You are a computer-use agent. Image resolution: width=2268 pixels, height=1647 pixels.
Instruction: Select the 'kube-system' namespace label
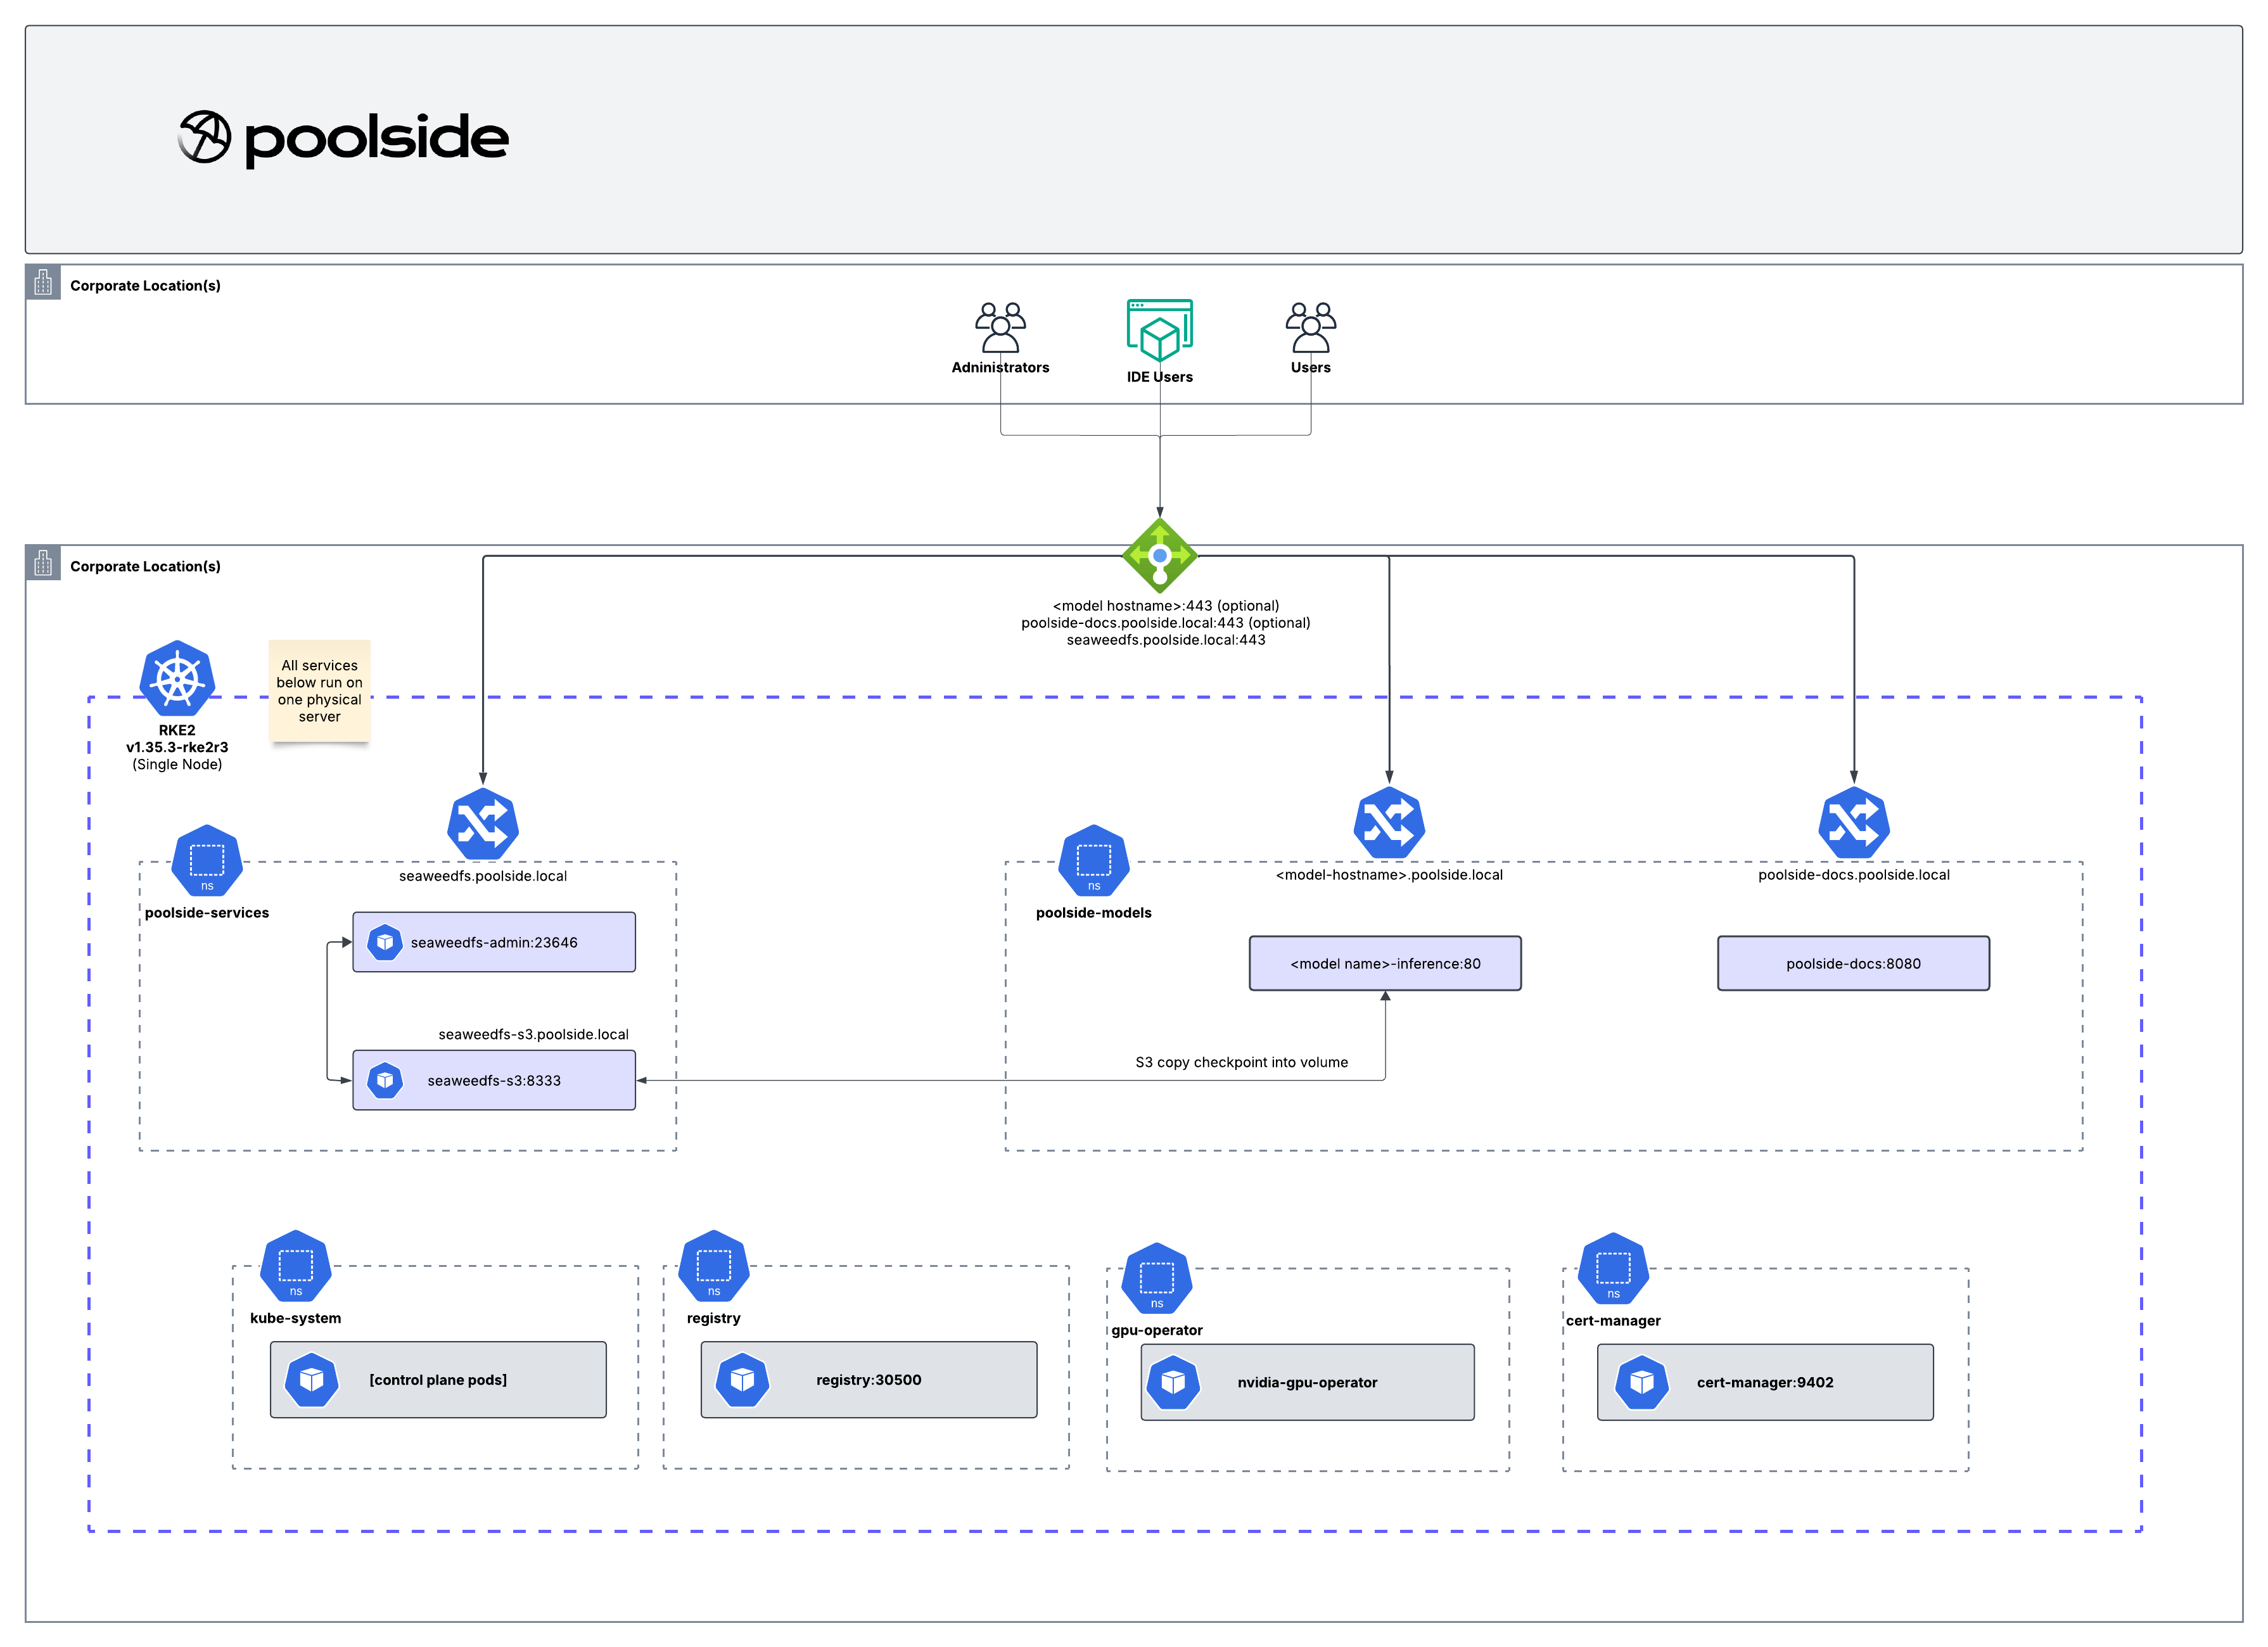pyautogui.click(x=296, y=1318)
